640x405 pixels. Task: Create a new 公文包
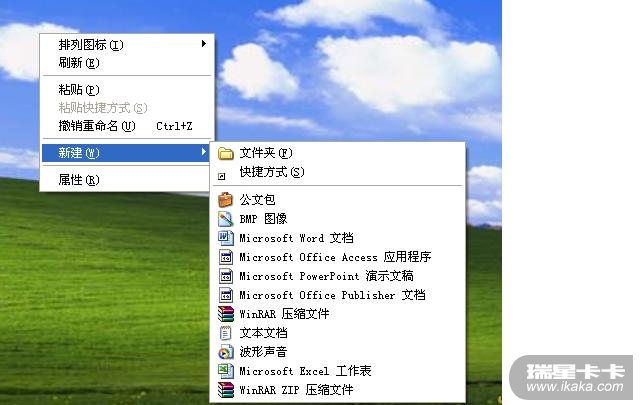(x=338, y=200)
